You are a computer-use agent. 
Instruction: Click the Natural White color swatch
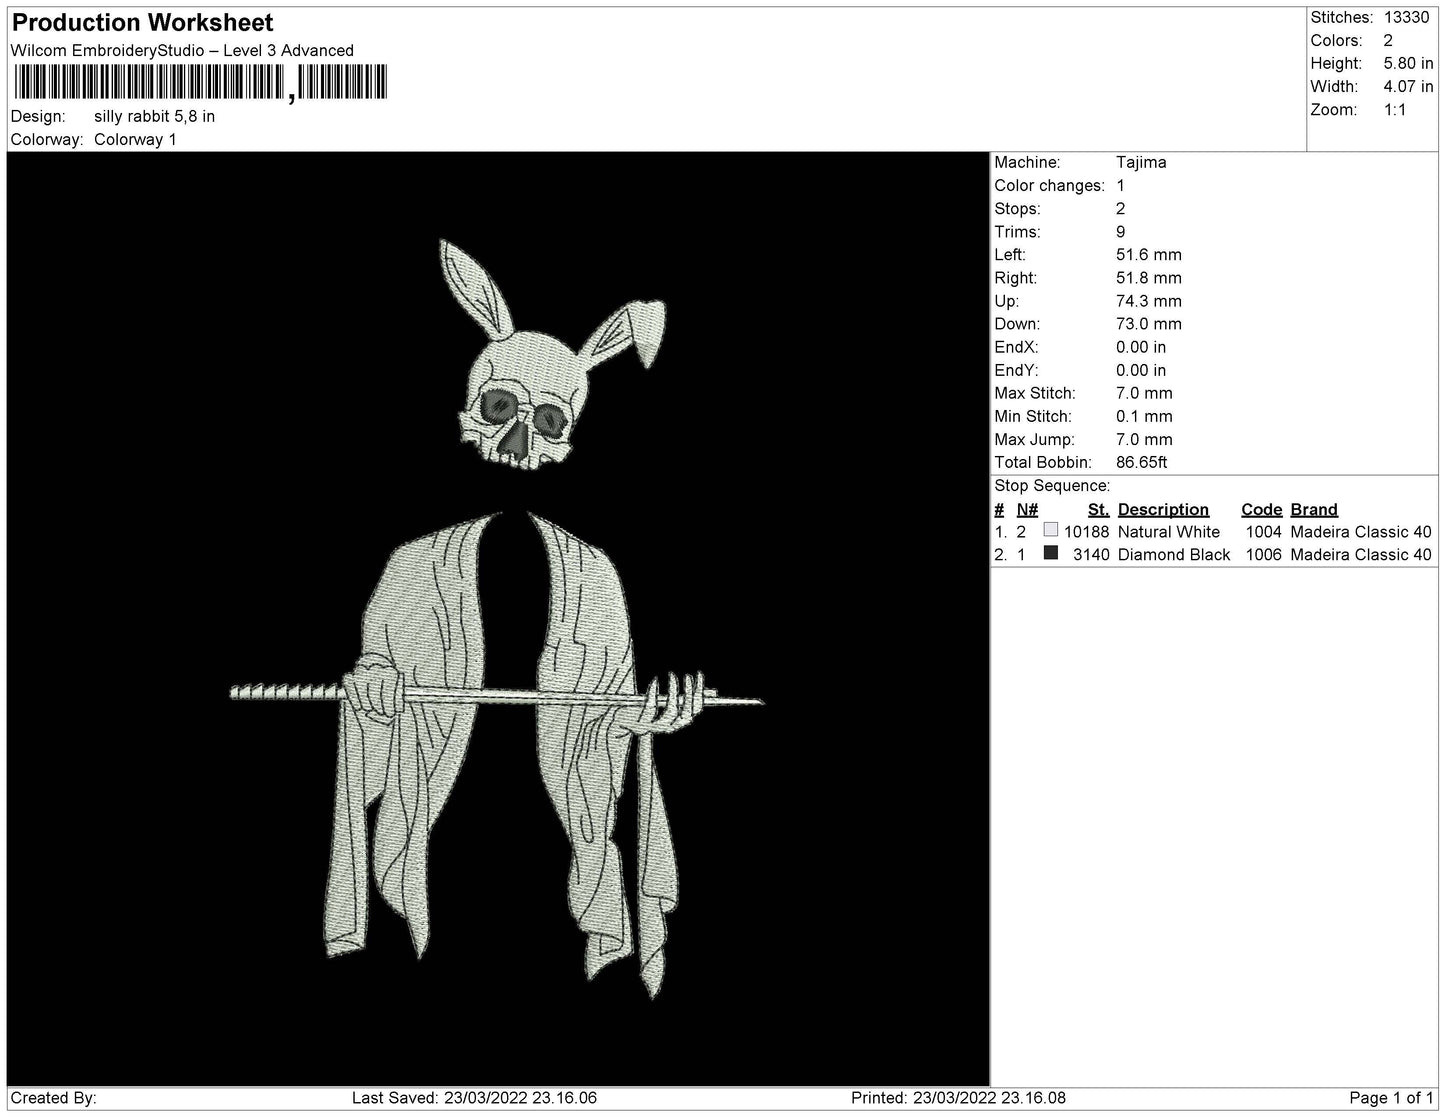click(x=1050, y=531)
